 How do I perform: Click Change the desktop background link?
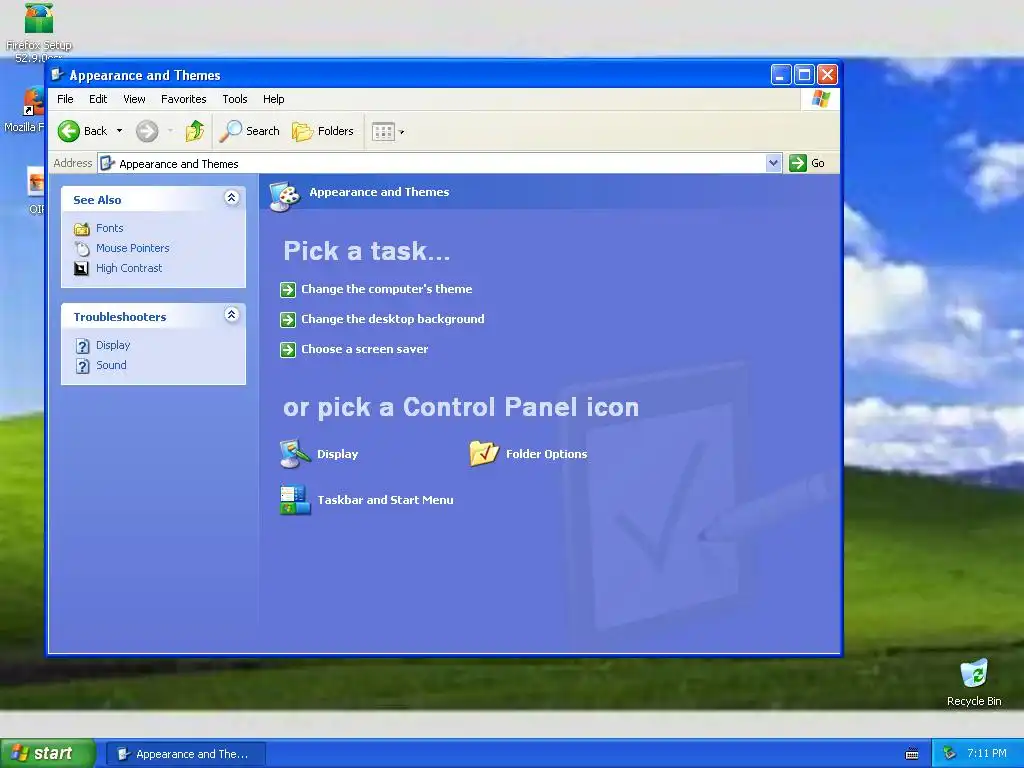392,319
